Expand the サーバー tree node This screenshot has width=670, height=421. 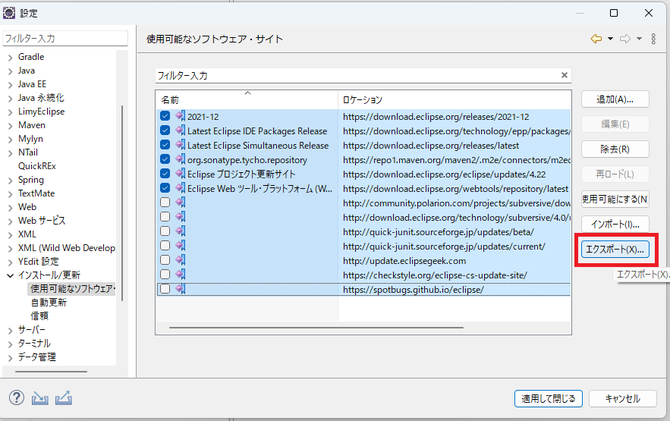[x=10, y=330]
